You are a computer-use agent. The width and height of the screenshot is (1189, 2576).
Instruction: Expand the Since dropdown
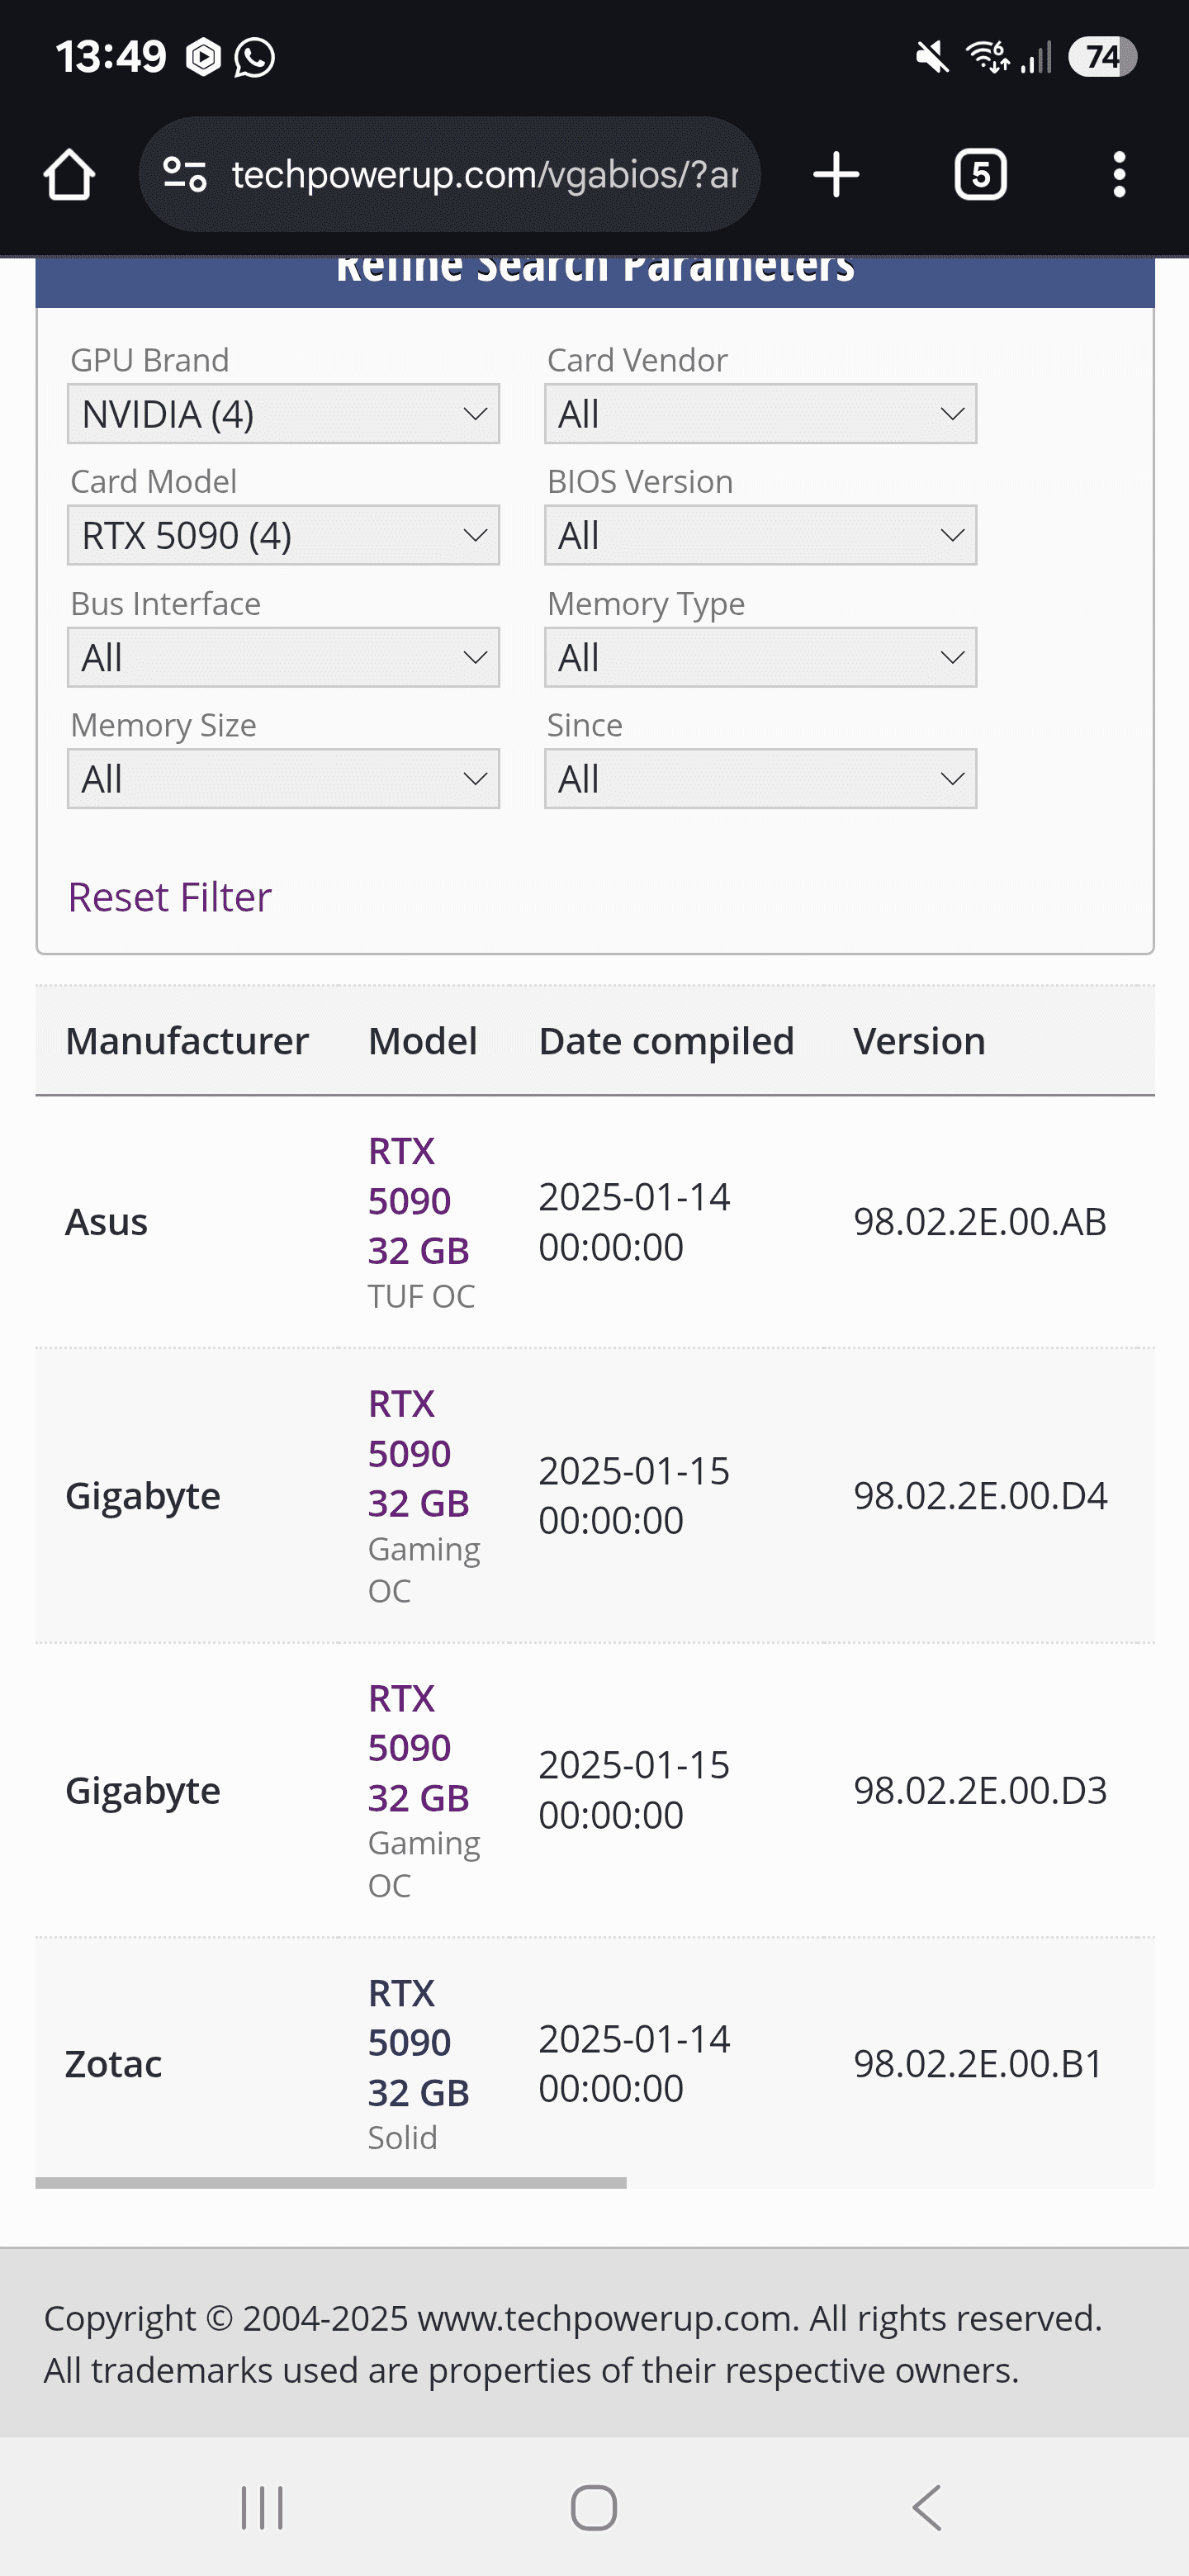[x=760, y=779]
